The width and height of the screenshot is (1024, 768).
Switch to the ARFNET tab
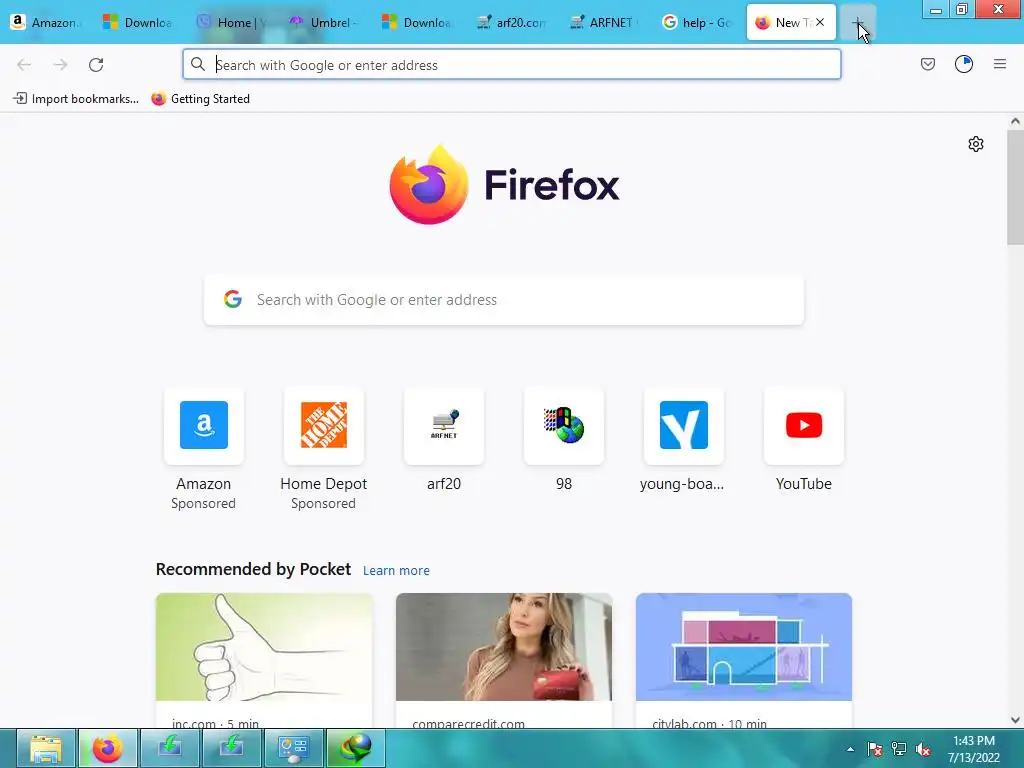tap(605, 23)
